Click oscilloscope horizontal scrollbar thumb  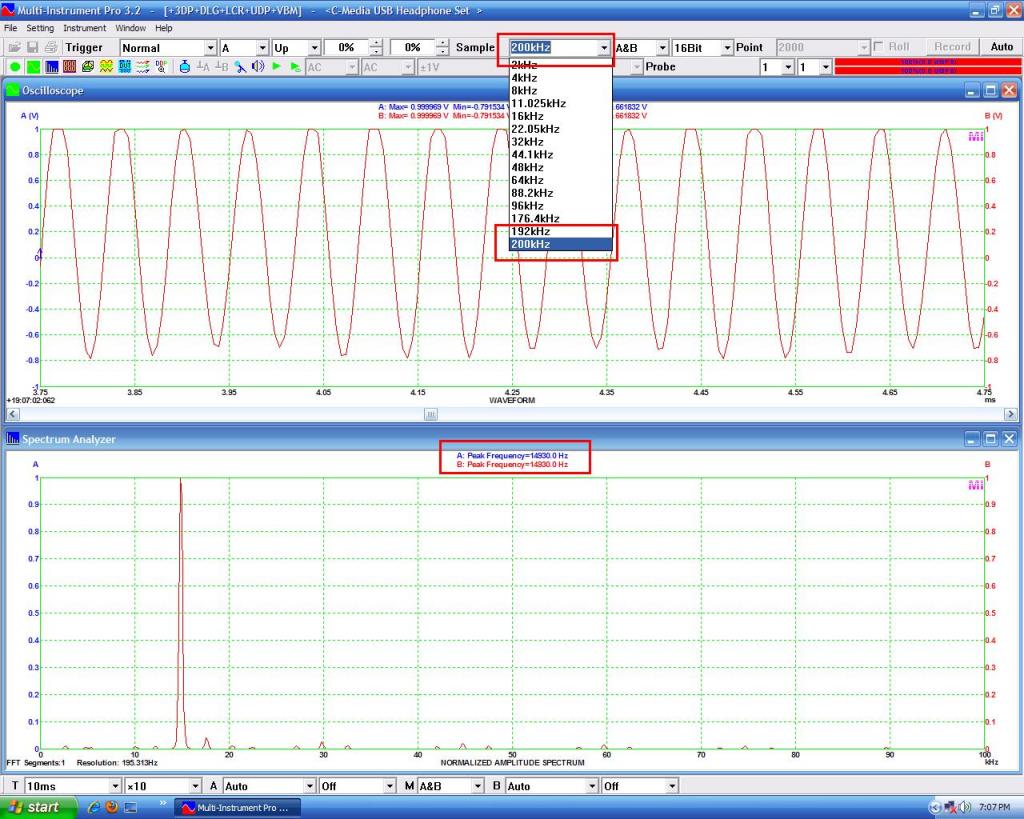coord(430,414)
